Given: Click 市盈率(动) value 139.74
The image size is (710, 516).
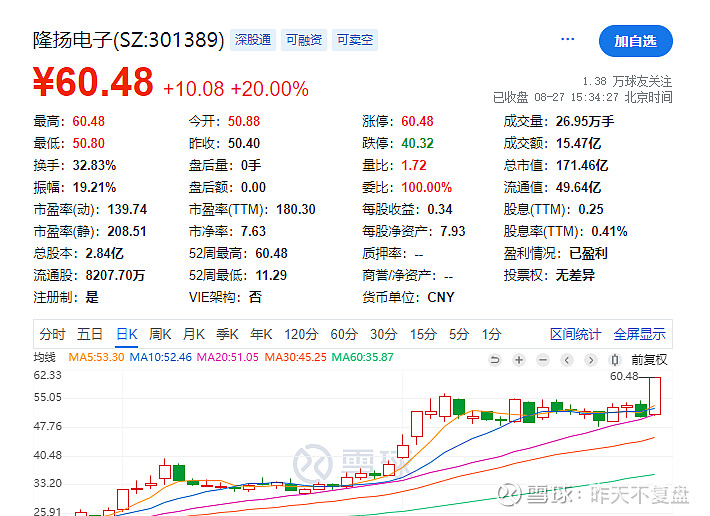Looking at the screenshot, I should coord(127,209).
